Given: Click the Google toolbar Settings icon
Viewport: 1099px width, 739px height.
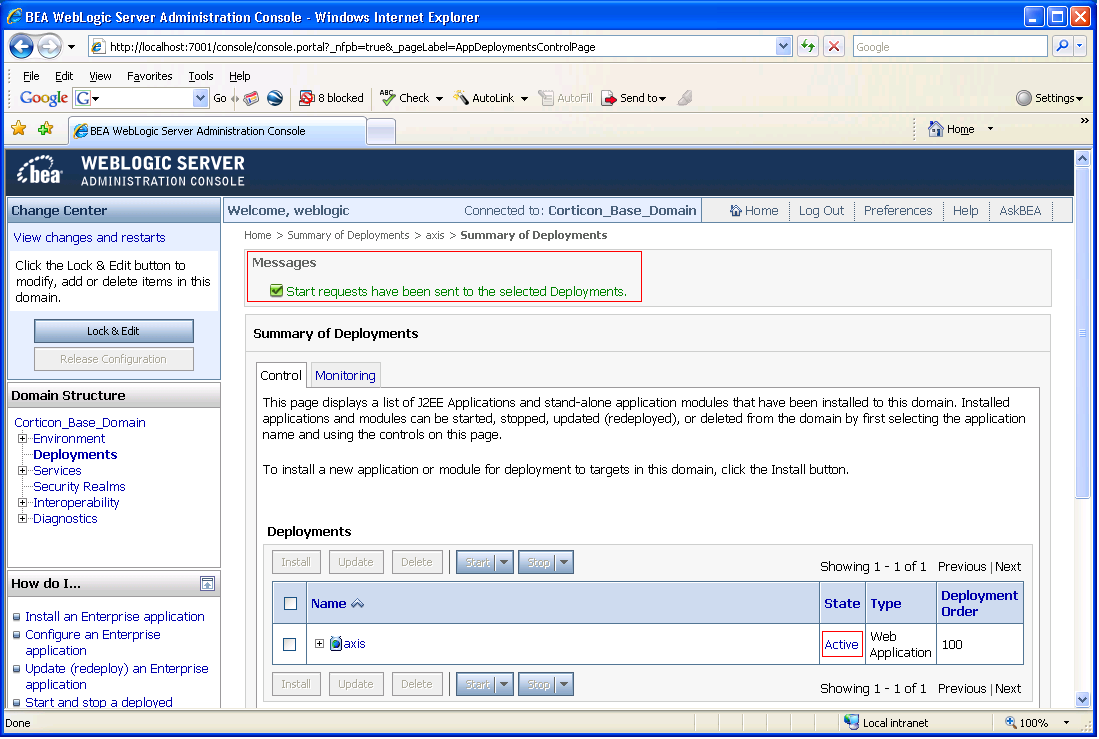Looking at the screenshot, I should coord(1024,98).
